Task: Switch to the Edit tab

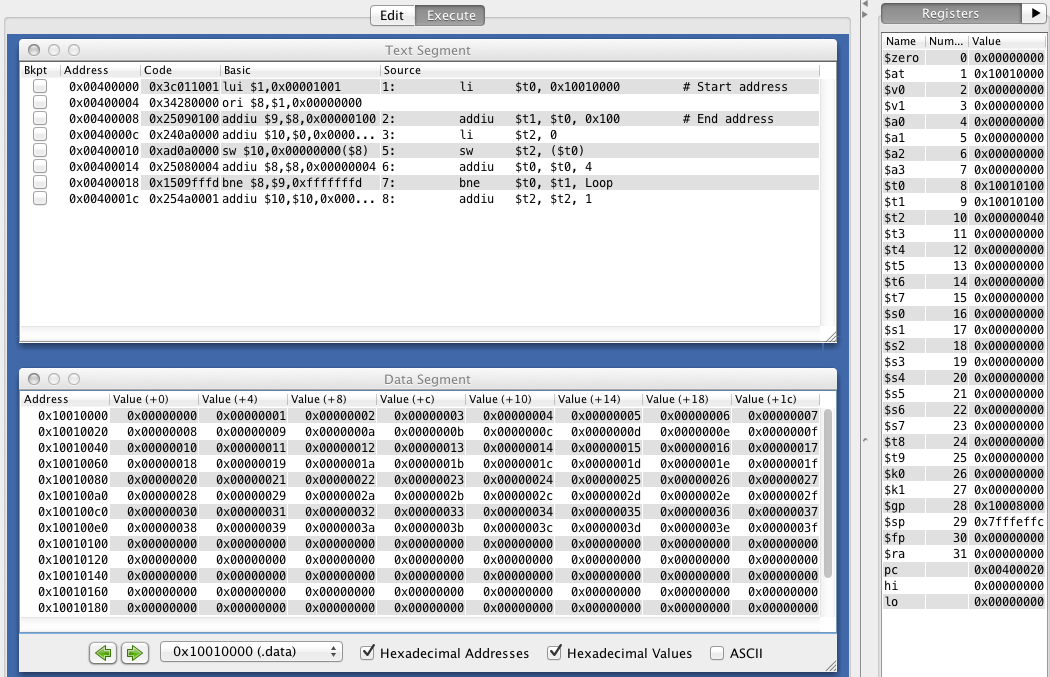Action: [392, 15]
